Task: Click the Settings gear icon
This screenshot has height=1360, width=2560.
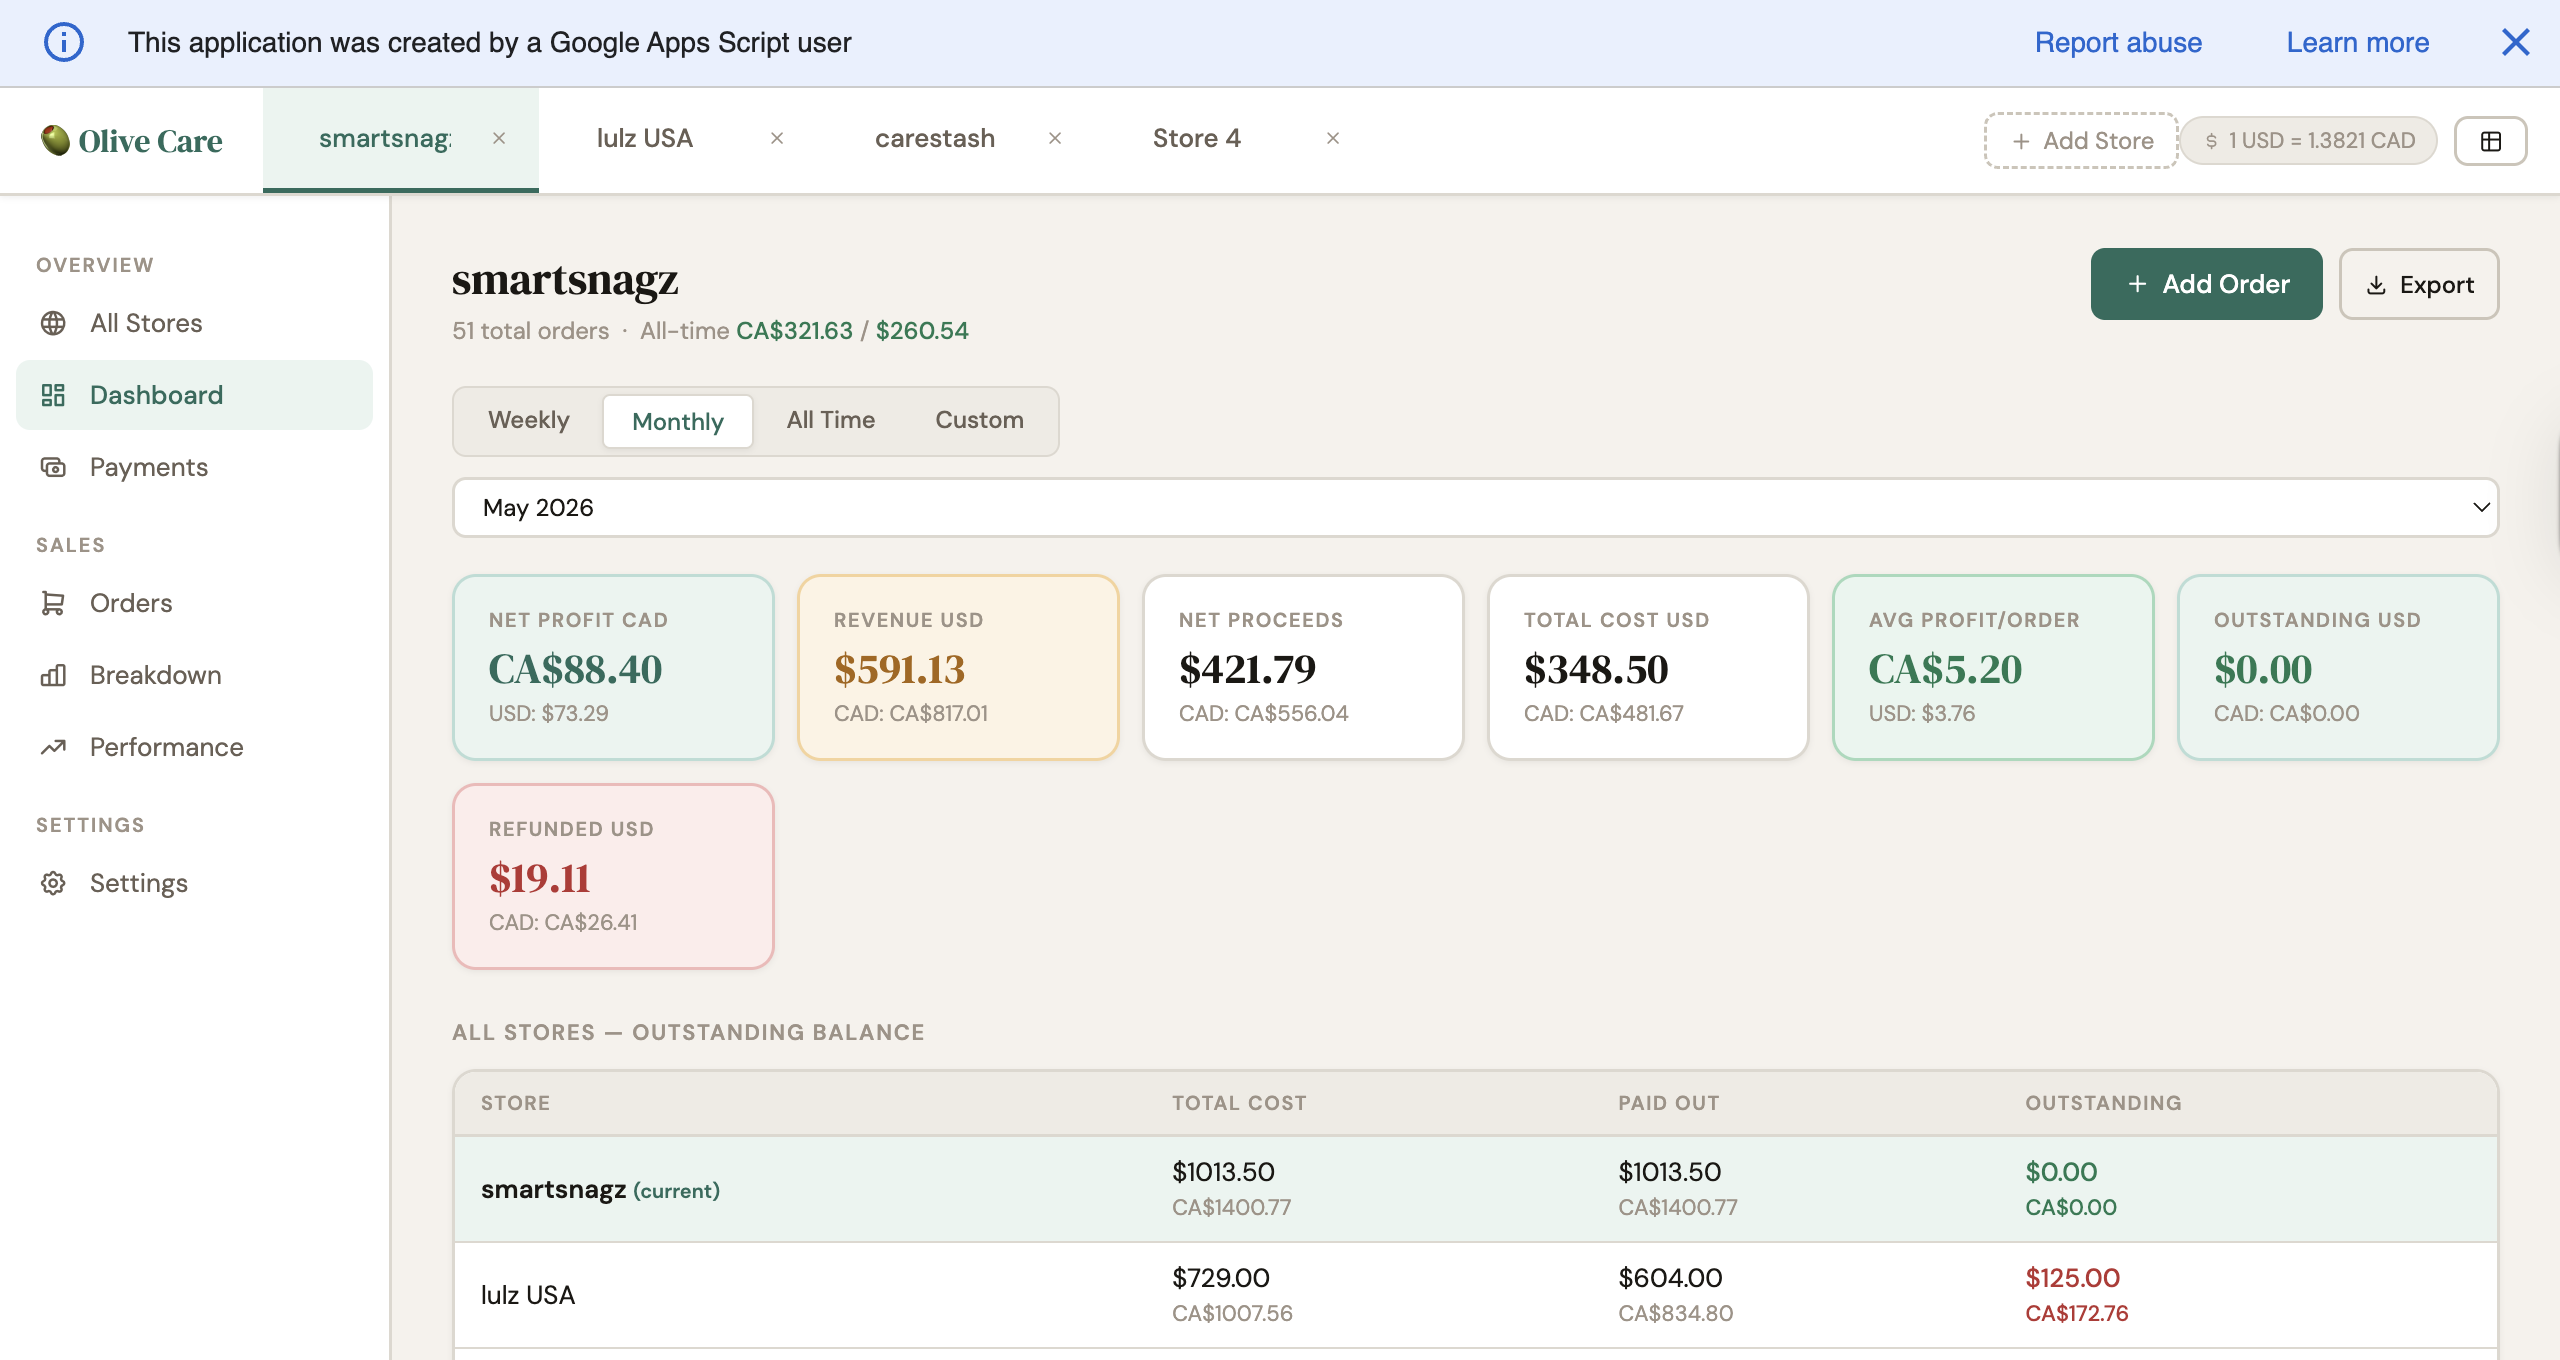Action: pyautogui.click(x=53, y=883)
